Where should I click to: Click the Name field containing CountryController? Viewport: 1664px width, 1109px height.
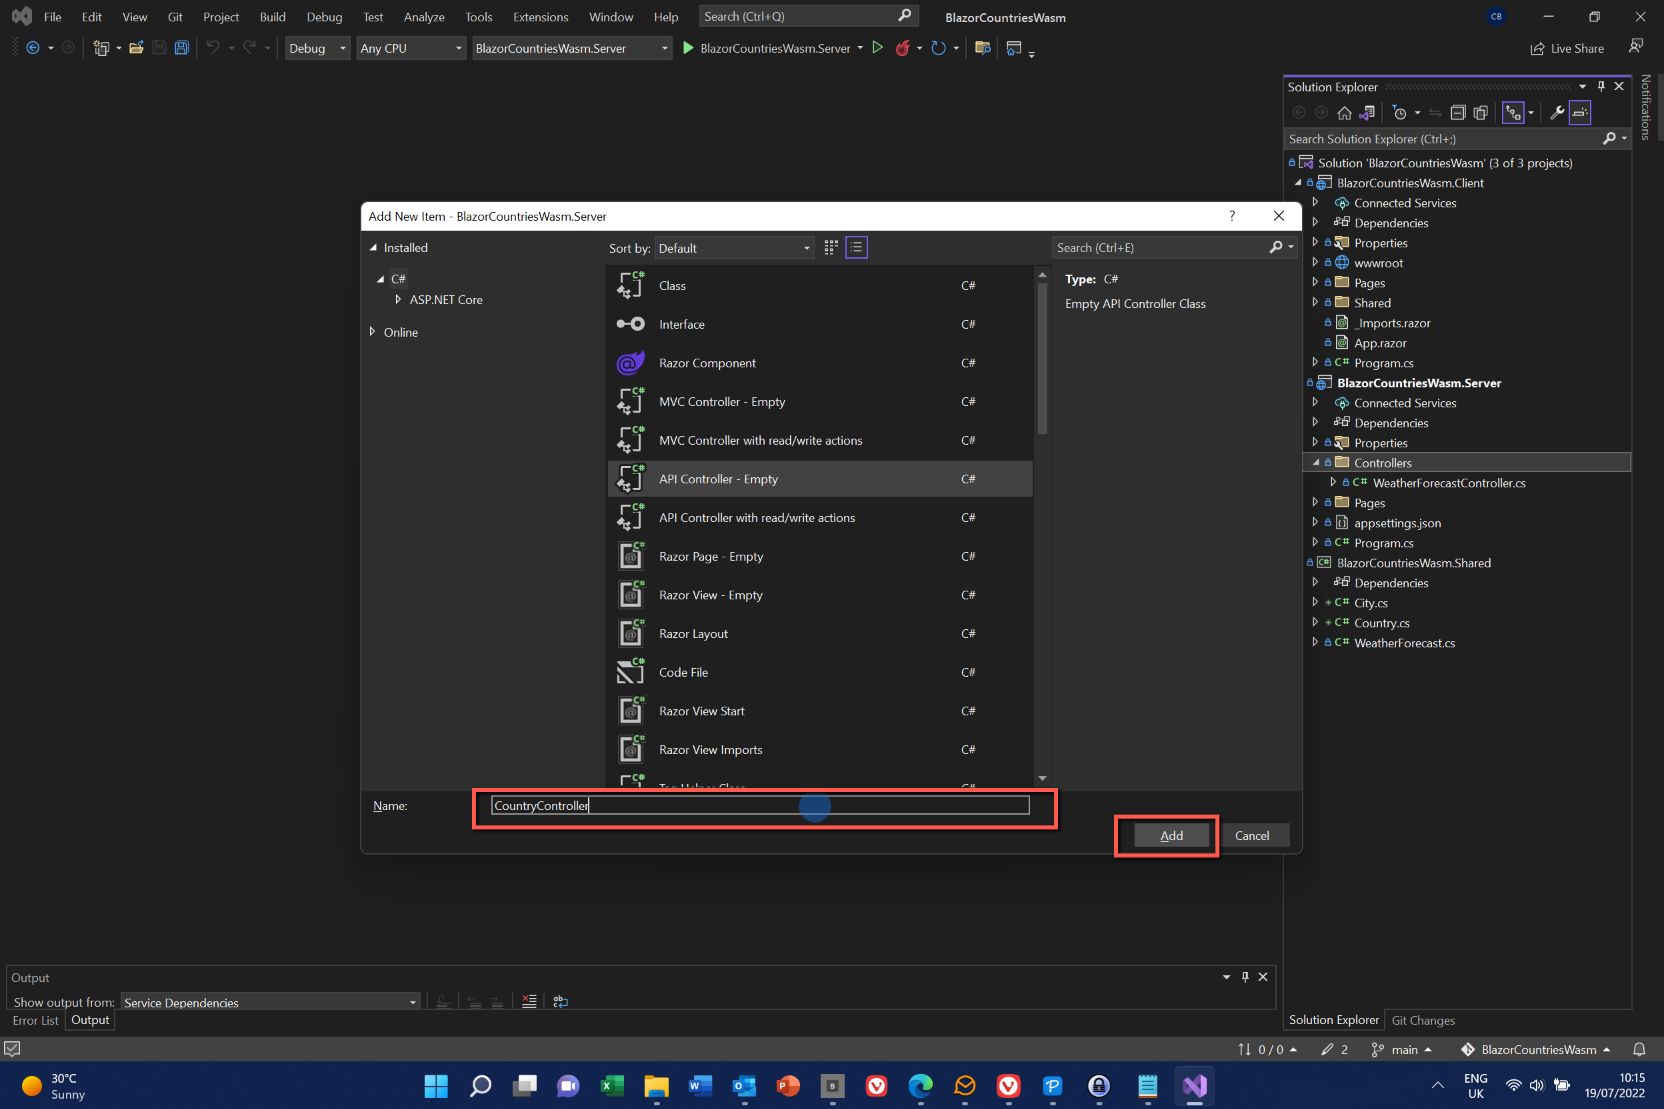coord(760,806)
